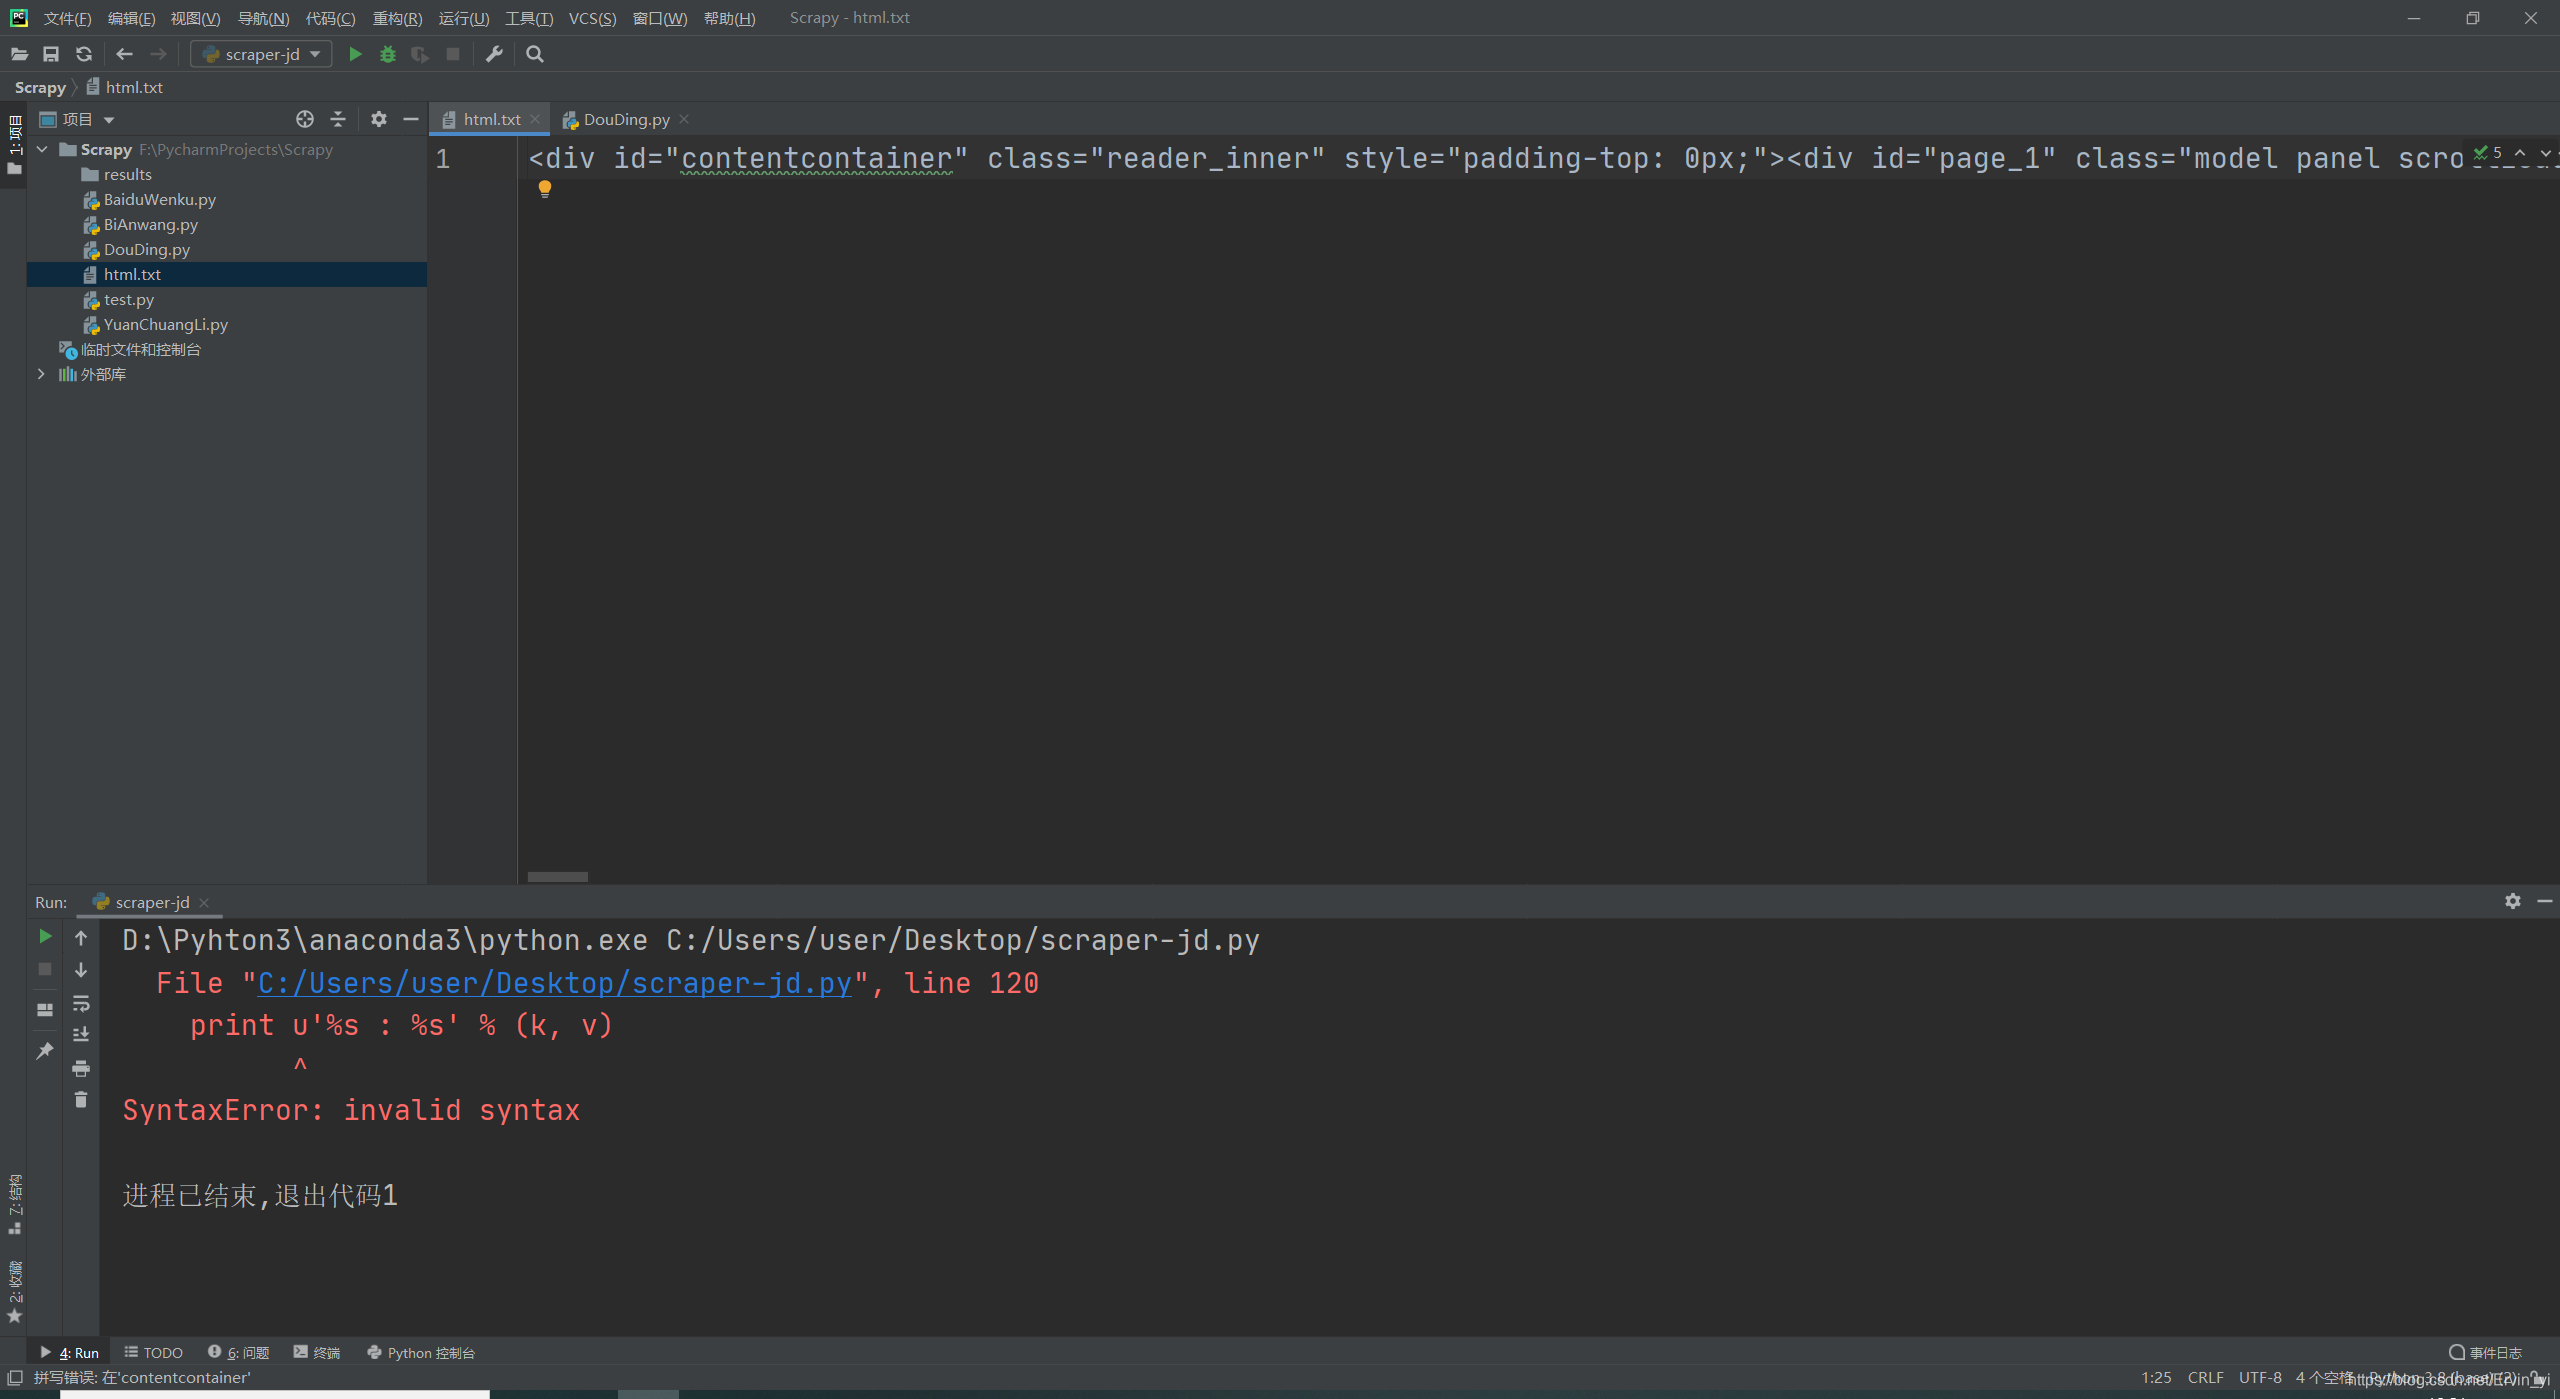Open the 事件日志 event log
Screen dimensions: 2560x1399
2486,1352
